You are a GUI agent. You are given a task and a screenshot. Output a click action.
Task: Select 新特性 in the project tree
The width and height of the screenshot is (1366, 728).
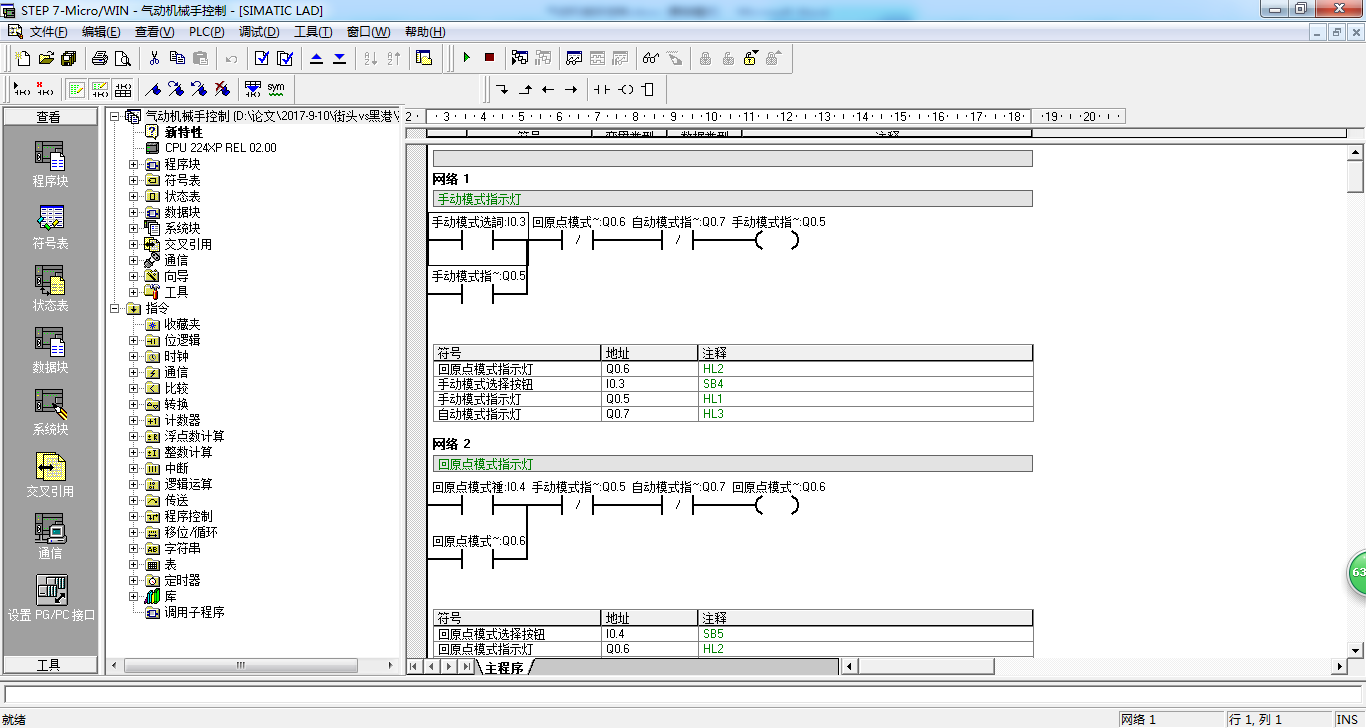pos(183,132)
